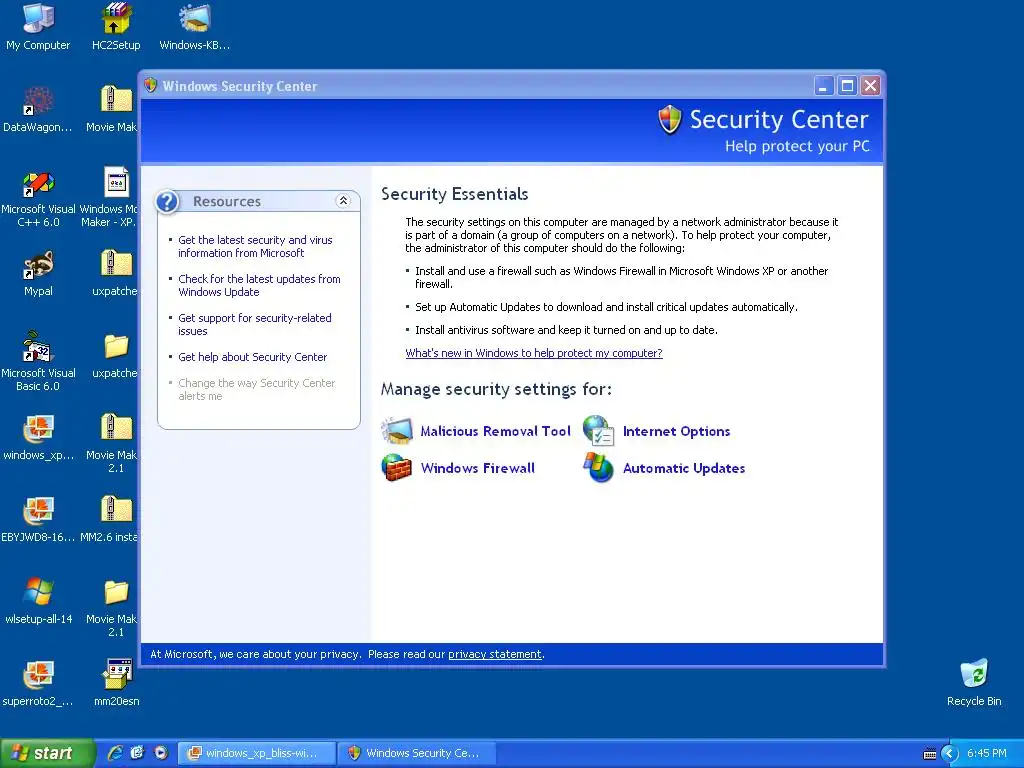
Task: Click the Manage security settings for heading
Action: tap(496, 389)
